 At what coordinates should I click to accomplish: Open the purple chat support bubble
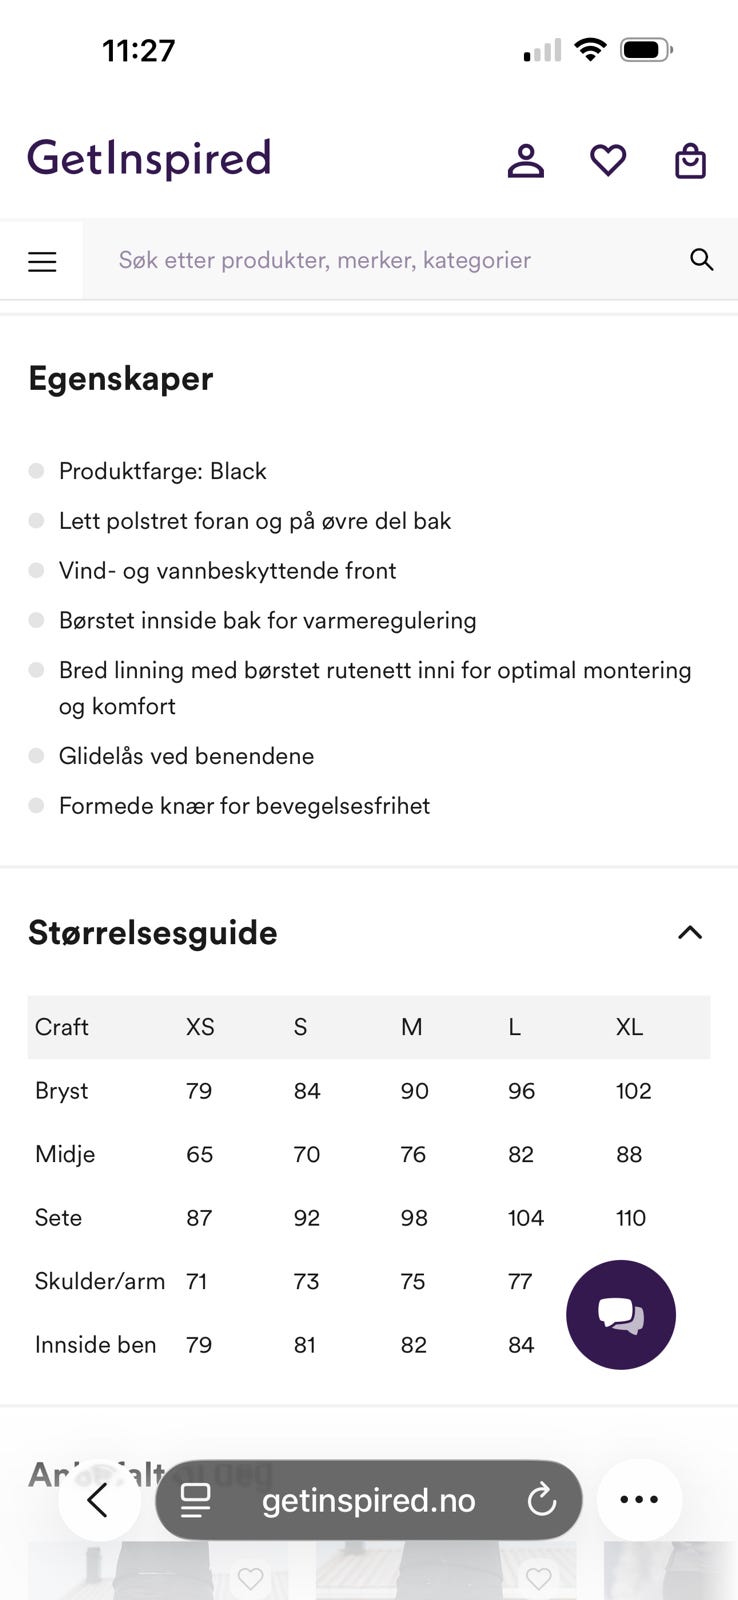(x=620, y=1314)
